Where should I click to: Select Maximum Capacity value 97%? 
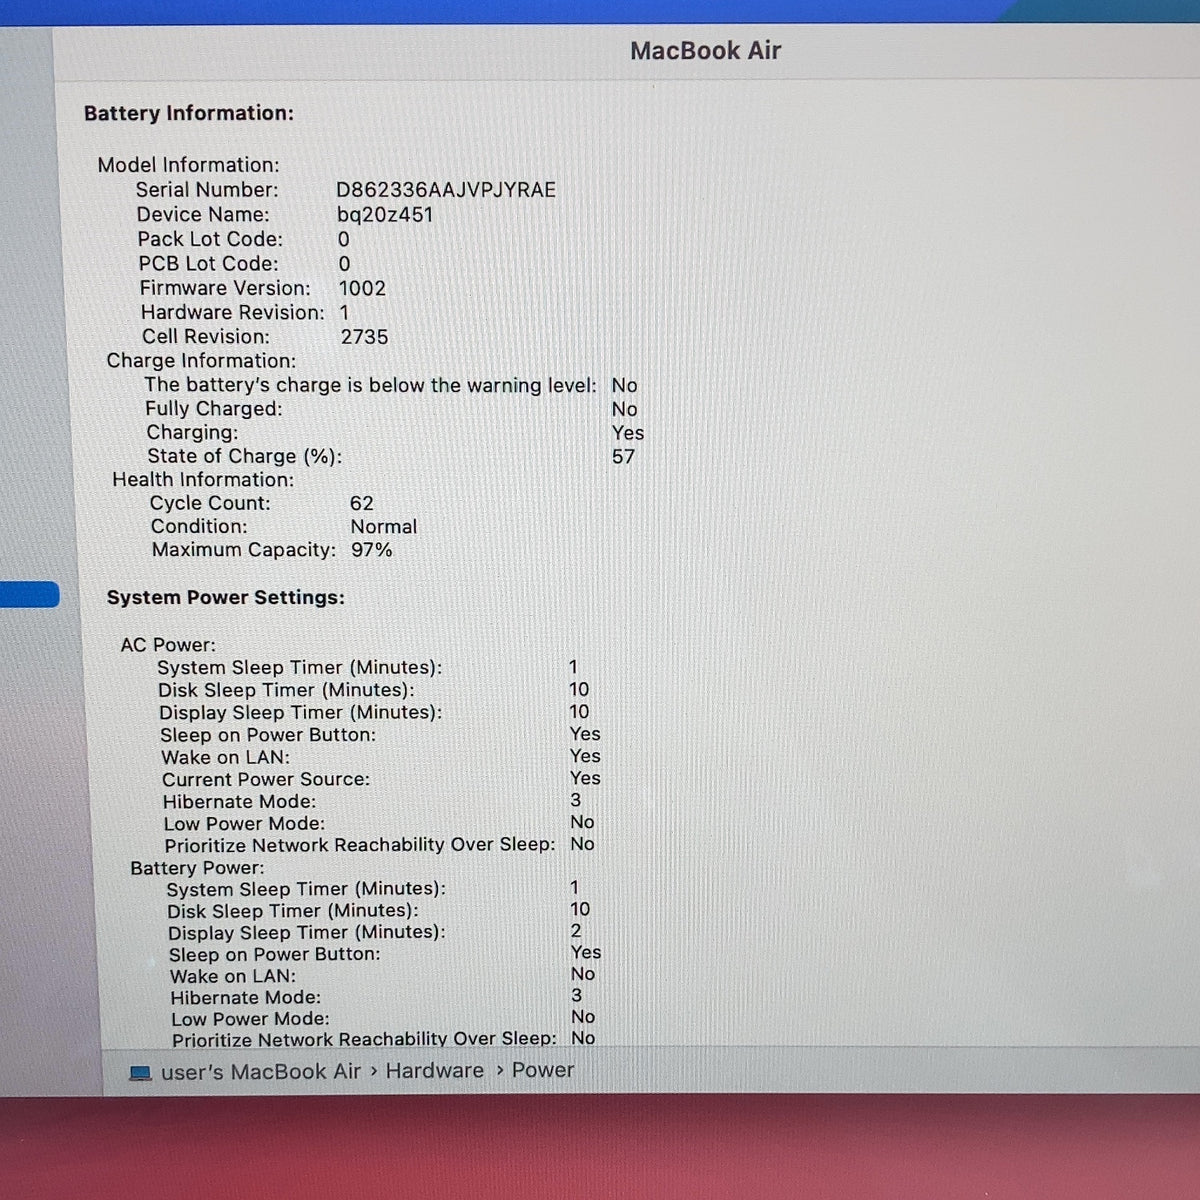click(371, 550)
